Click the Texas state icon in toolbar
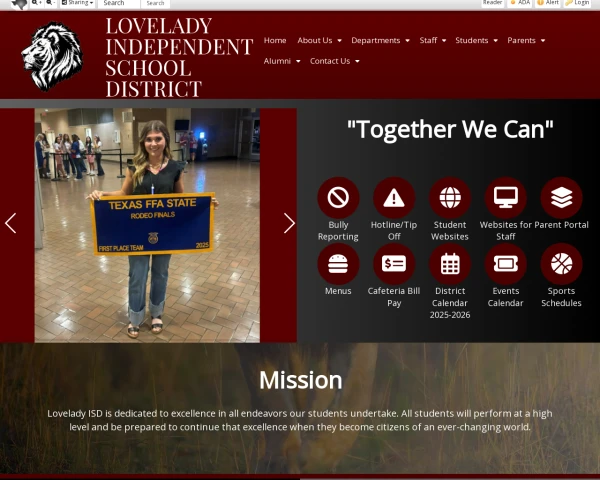The image size is (600, 480). (19, 4)
